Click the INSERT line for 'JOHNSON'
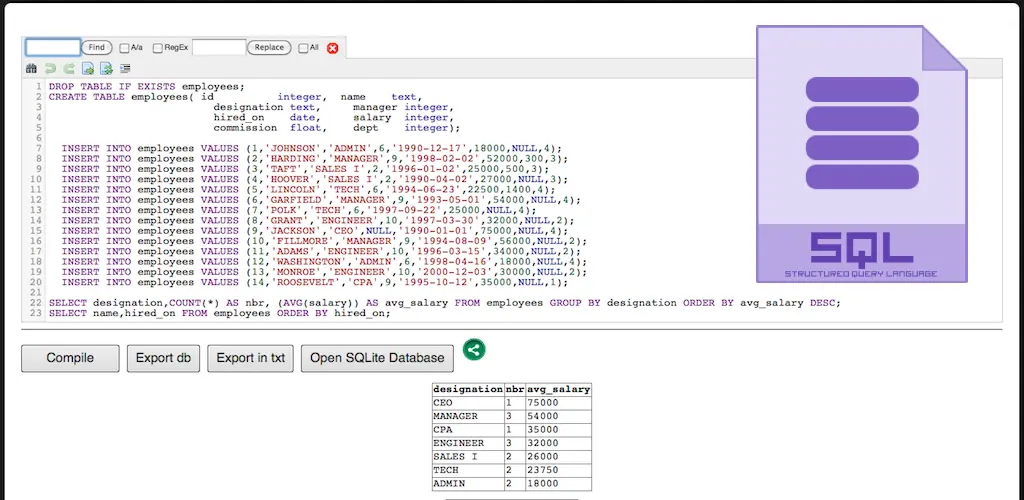 click(x=312, y=149)
